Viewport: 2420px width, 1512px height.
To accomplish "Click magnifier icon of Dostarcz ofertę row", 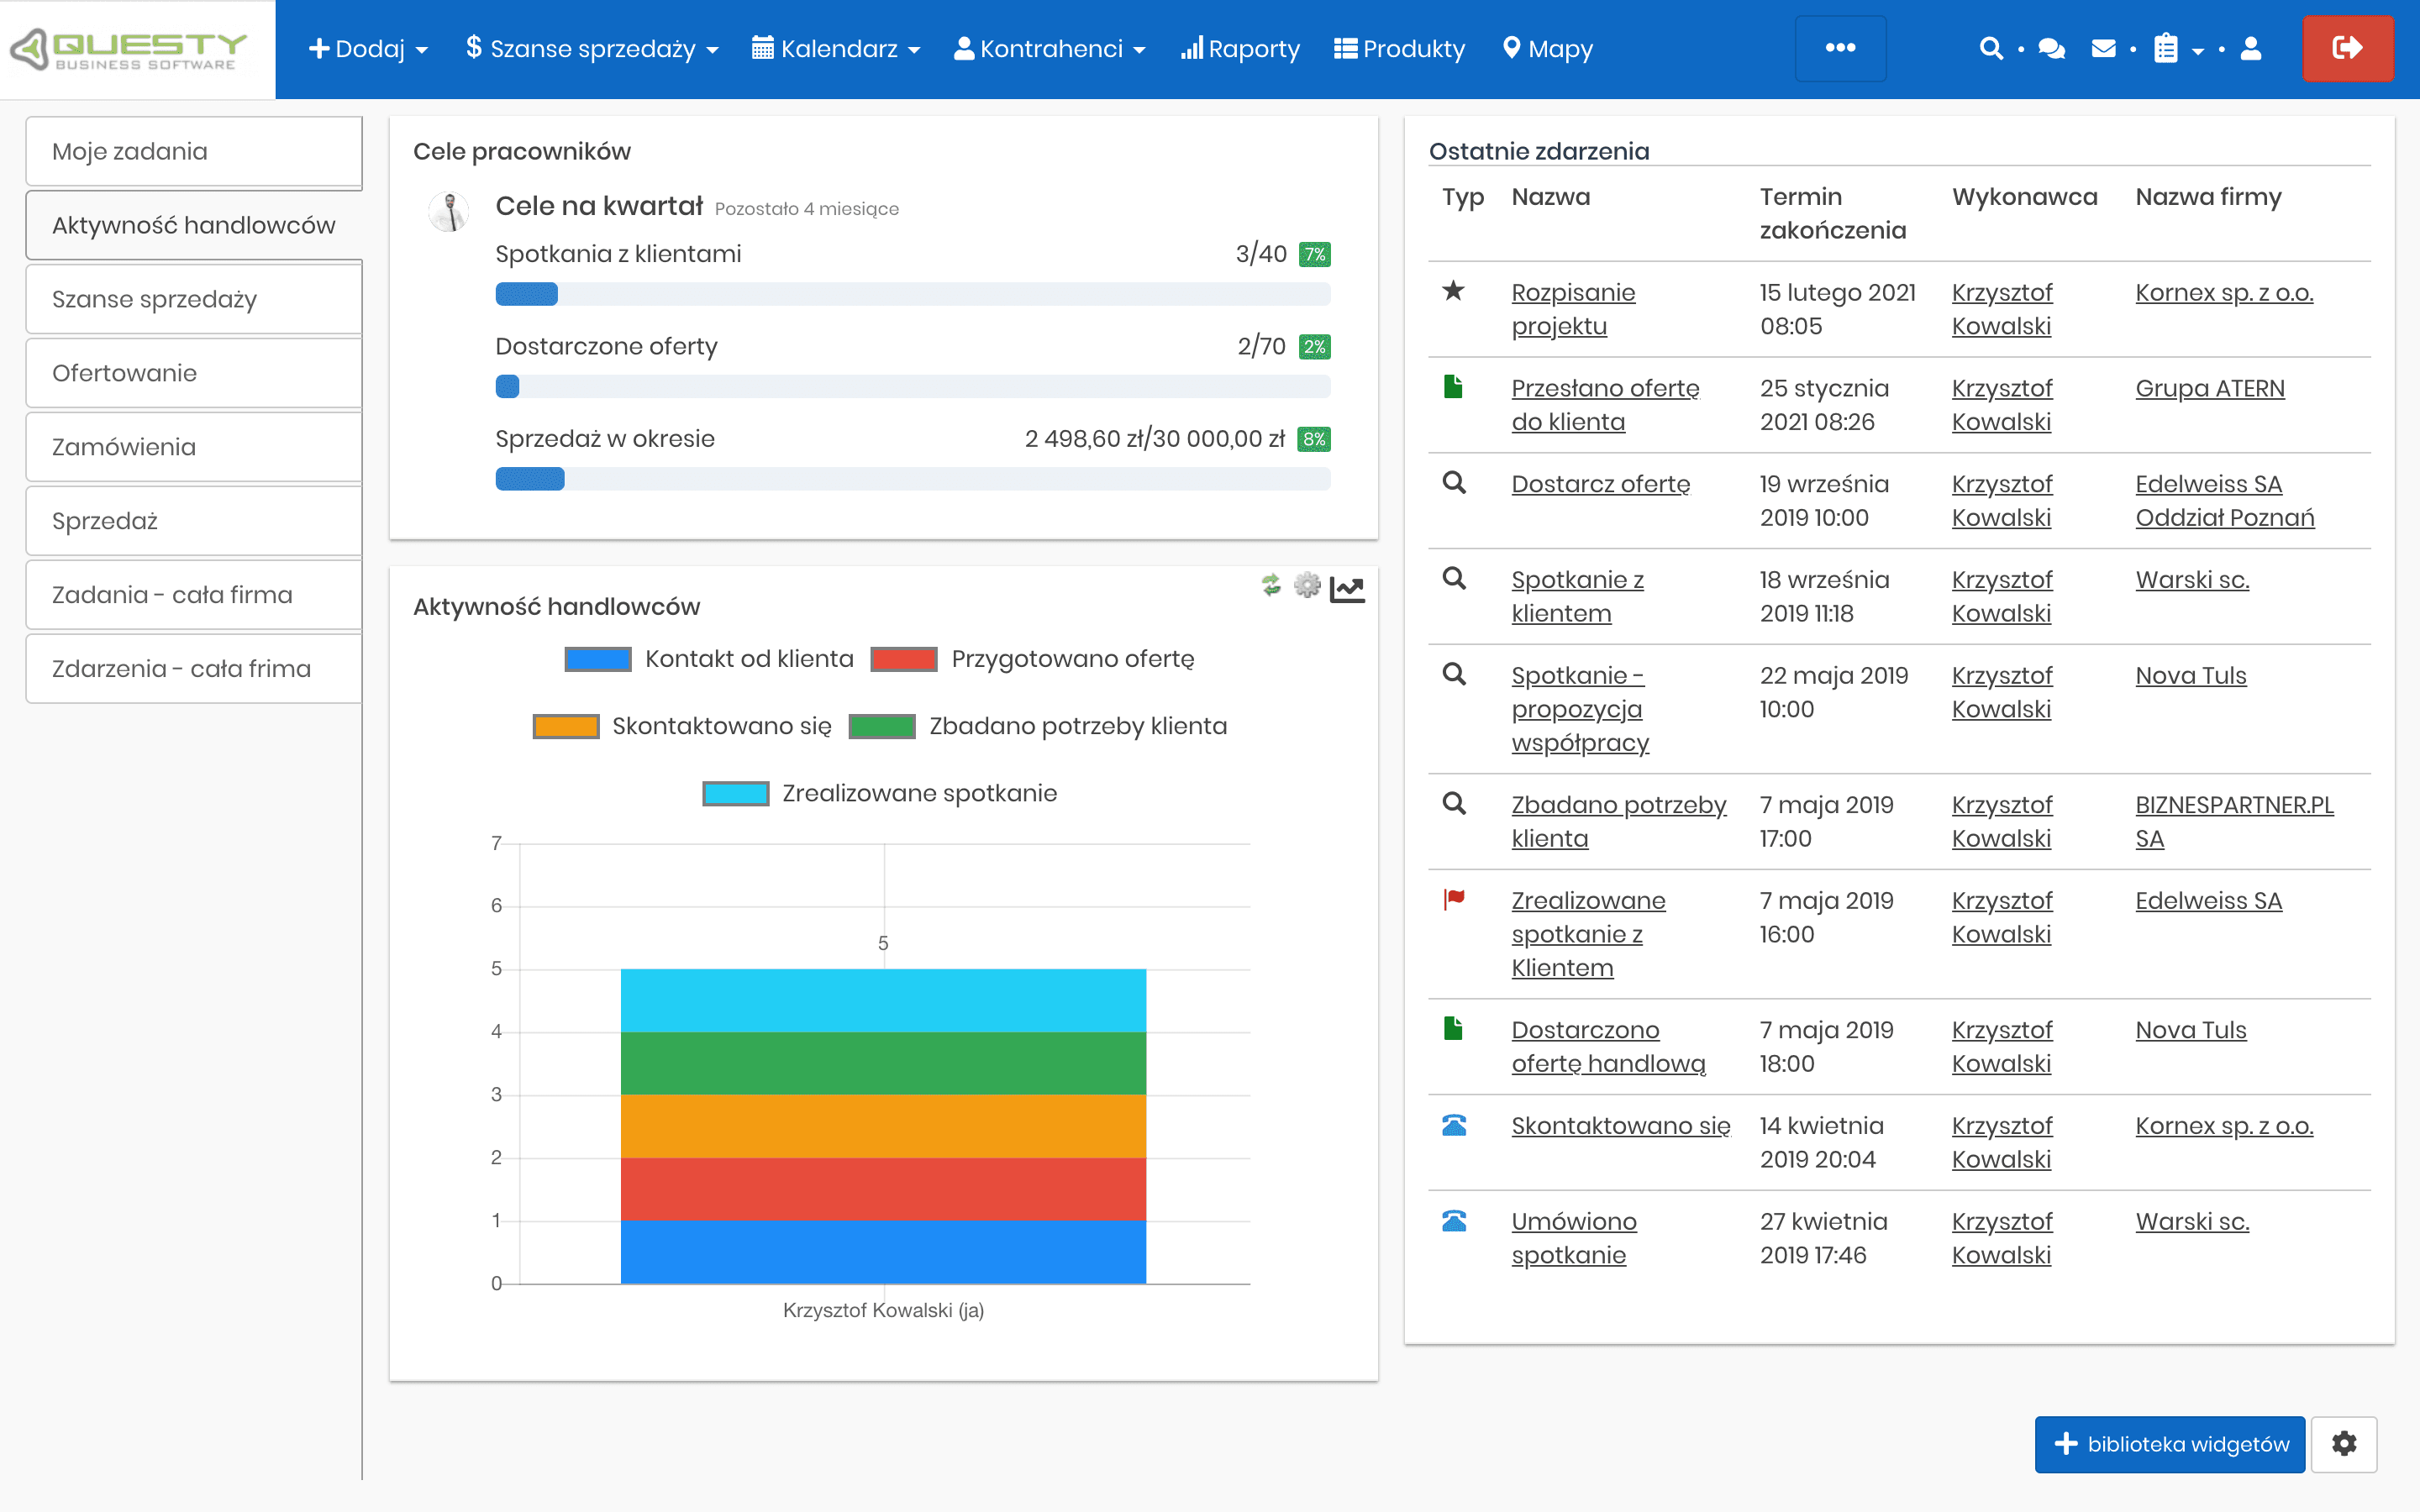I will pos(1454,483).
